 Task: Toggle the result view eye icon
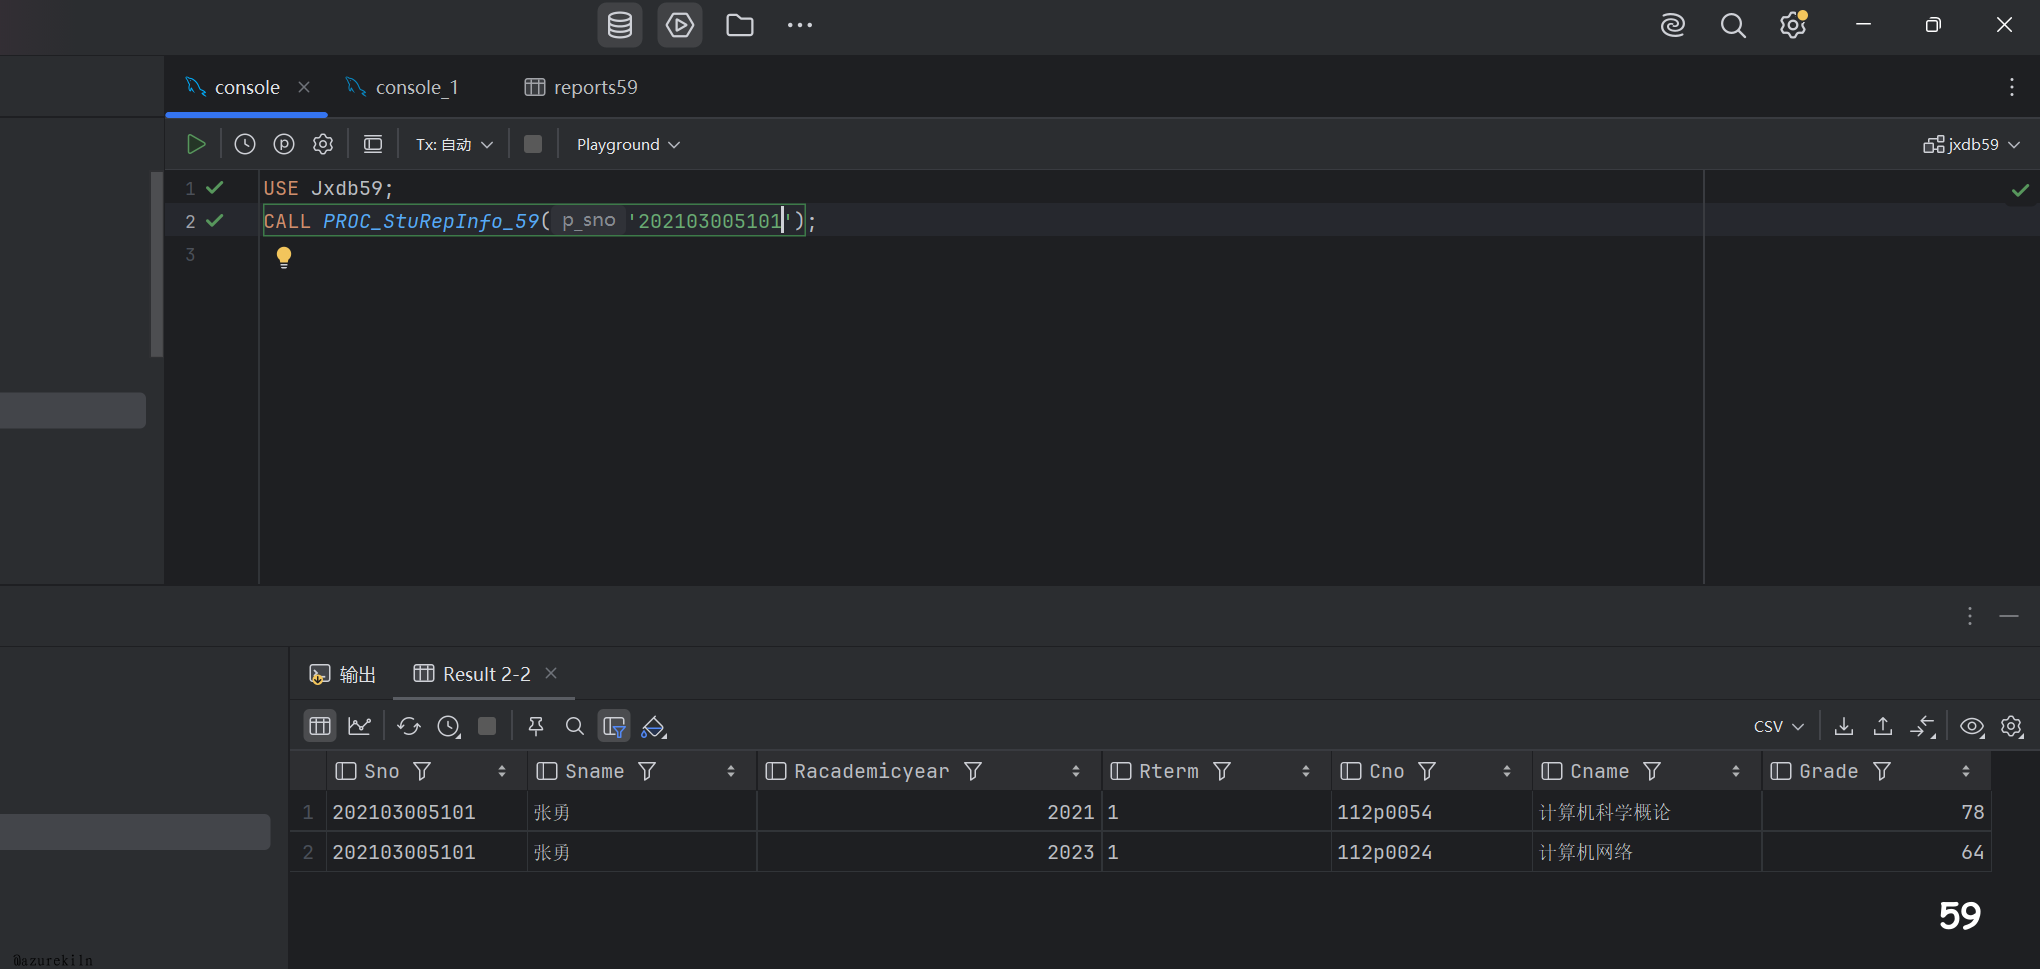(1972, 726)
